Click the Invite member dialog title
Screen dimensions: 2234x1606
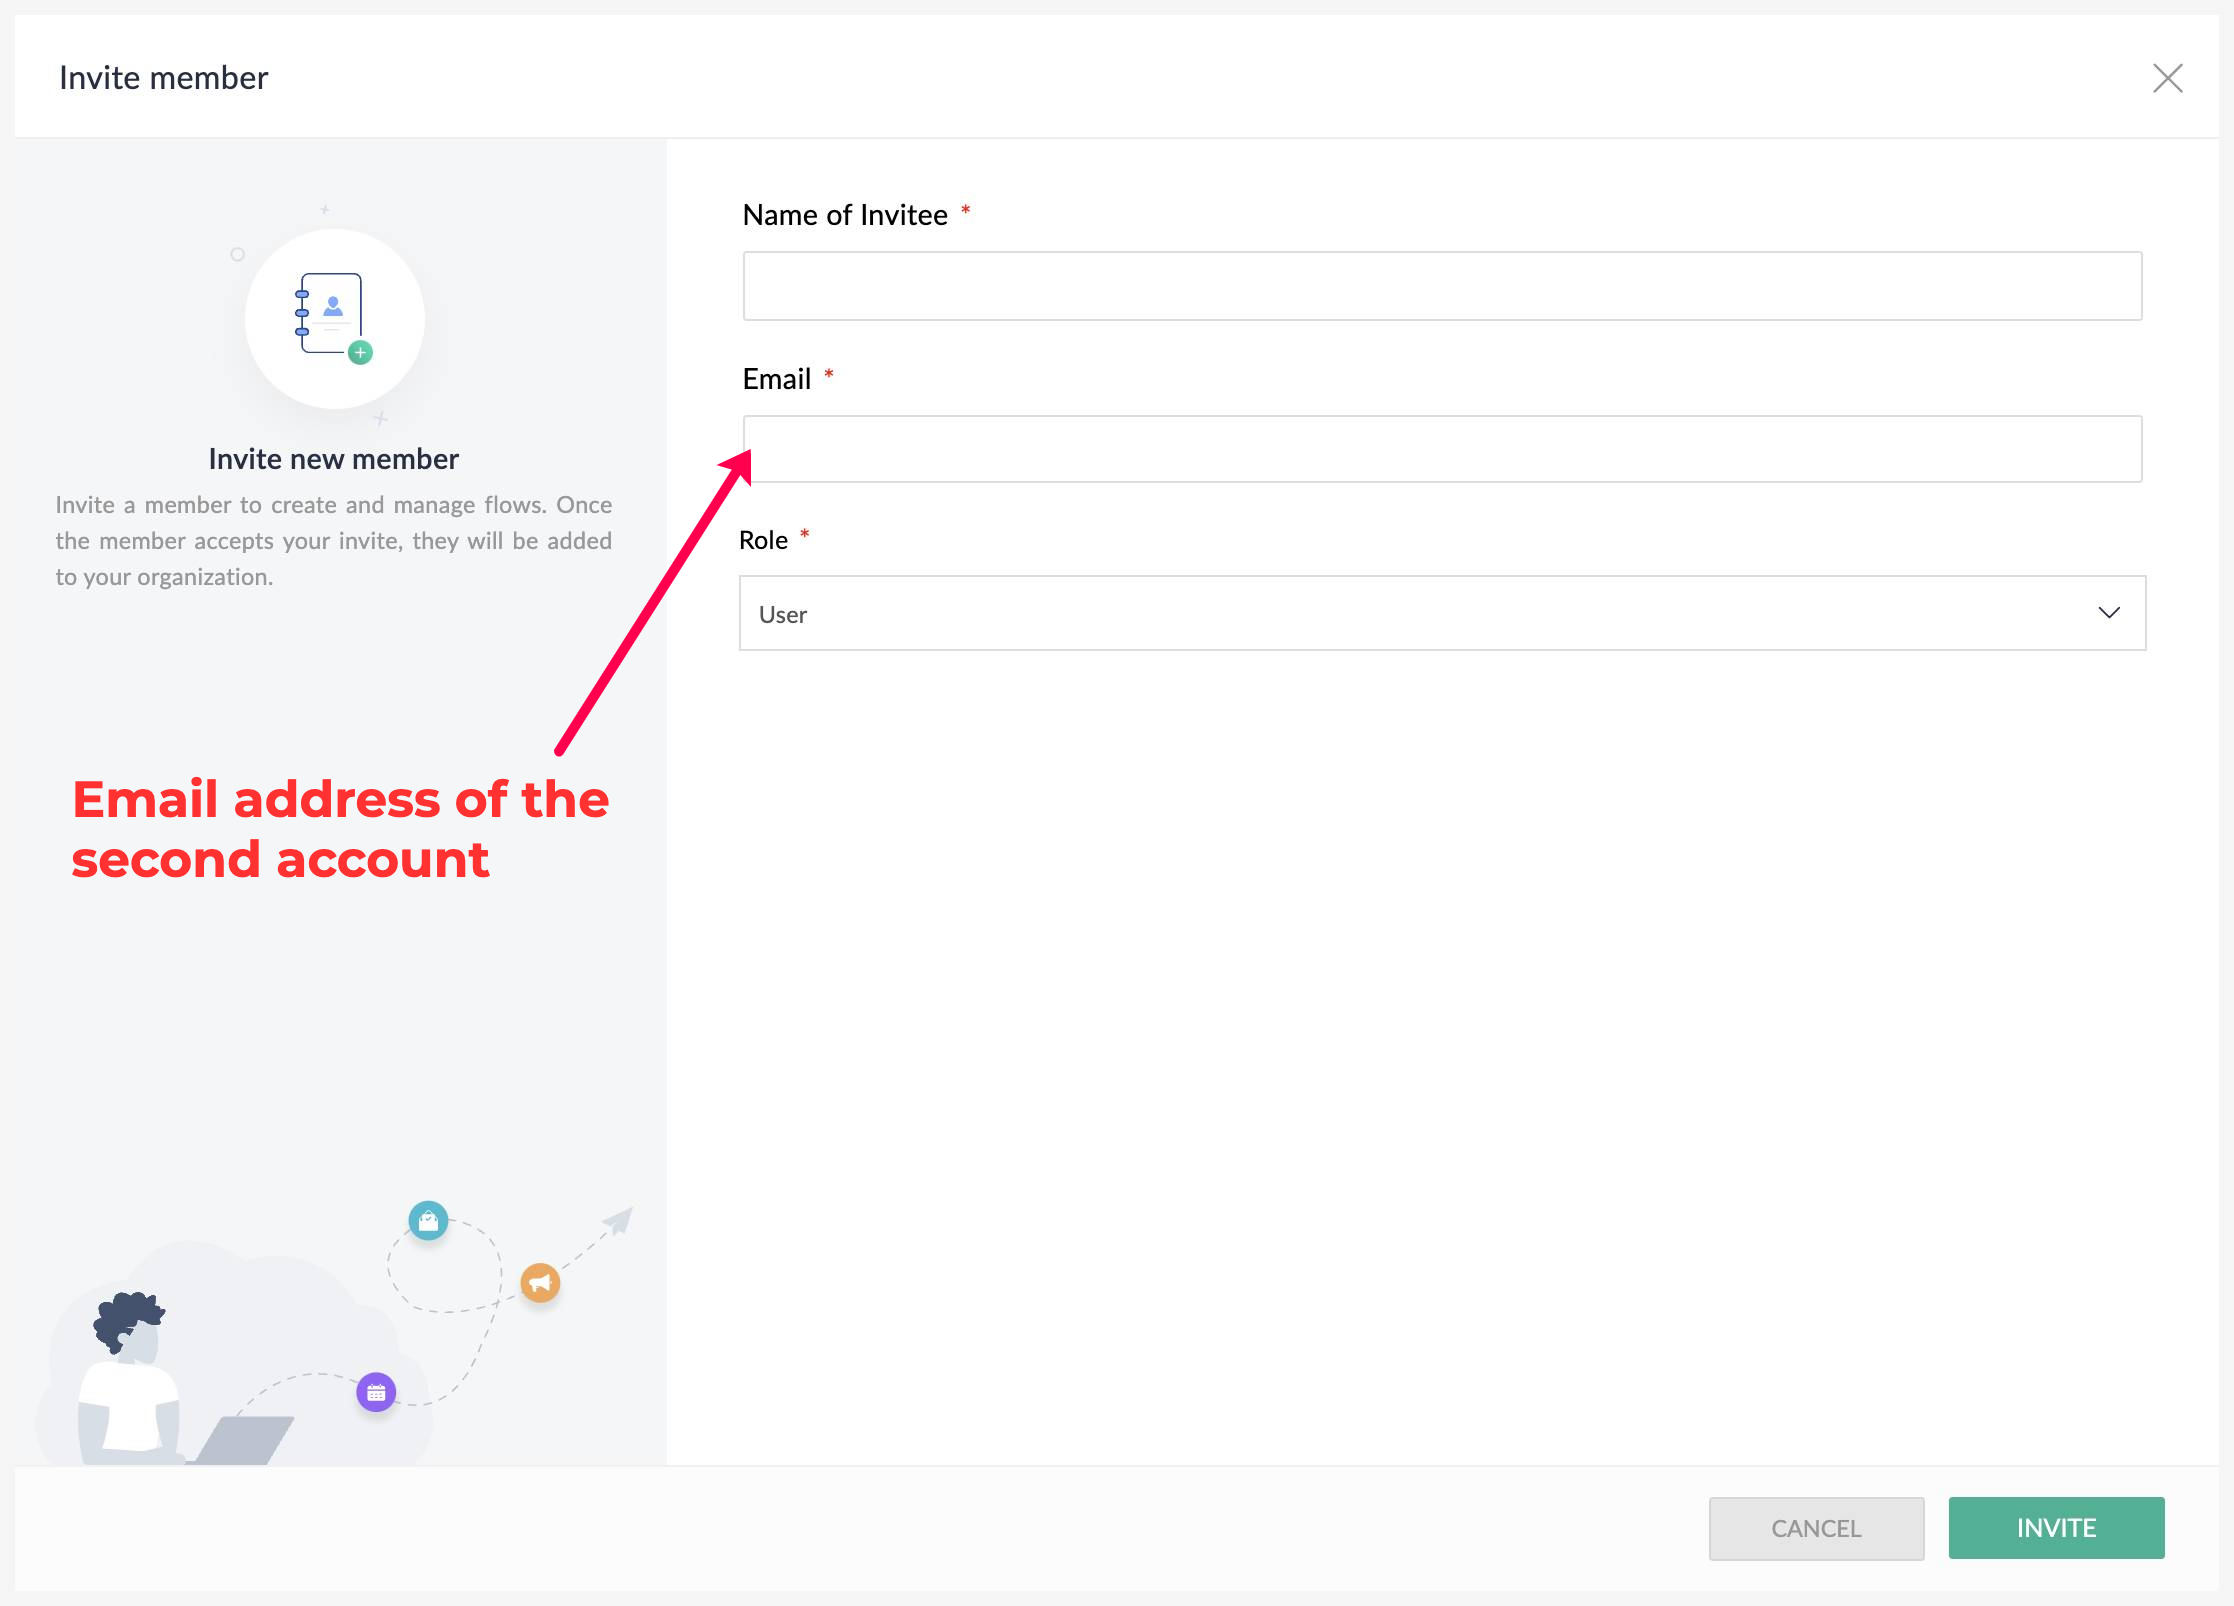[x=163, y=78]
